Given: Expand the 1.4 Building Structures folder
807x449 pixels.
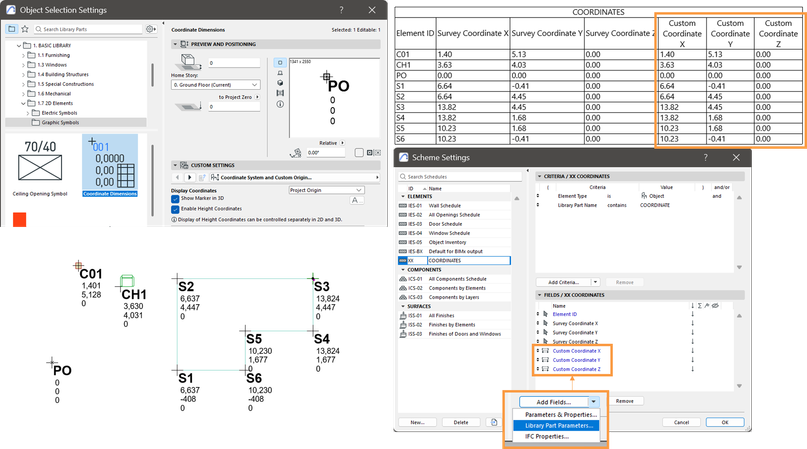Looking at the screenshot, I should click(x=23, y=75).
